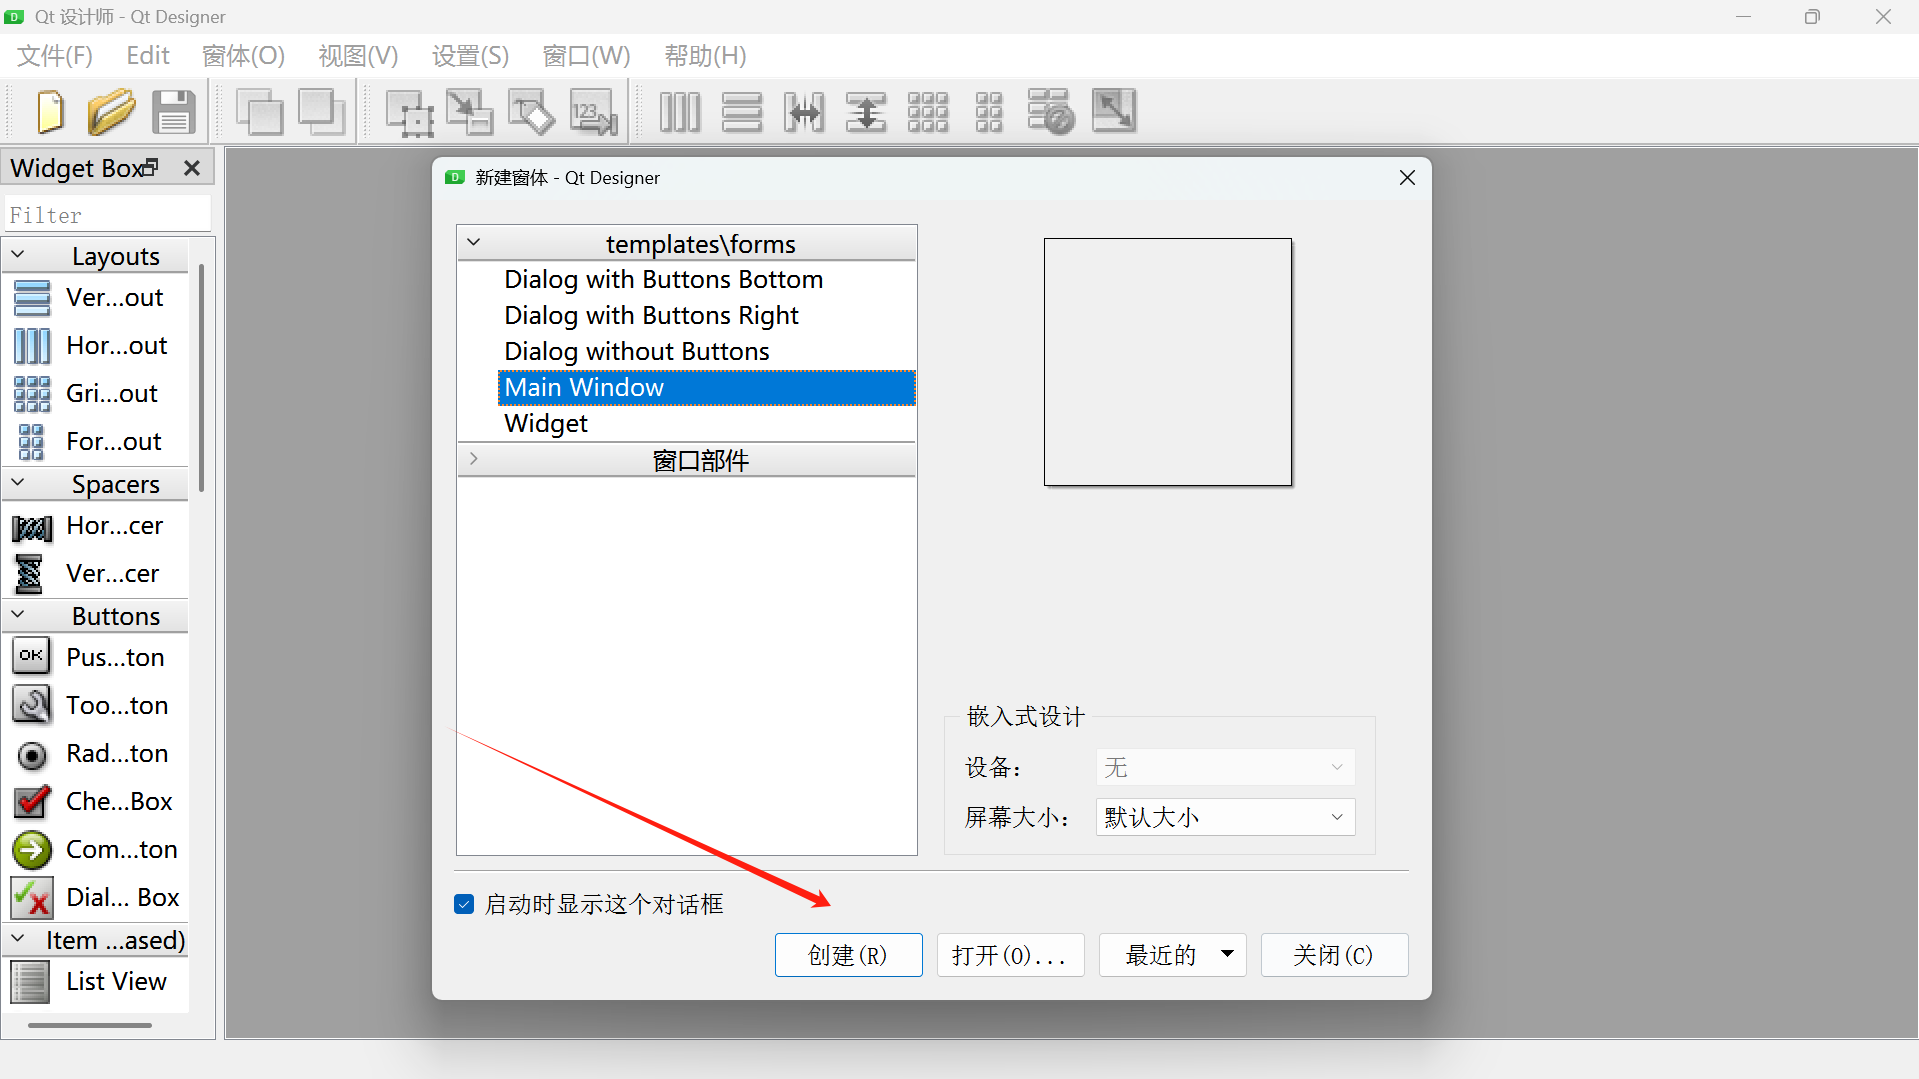The height and width of the screenshot is (1079, 1919).
Task: Select Form Layout widget in Widget Box
Action: pos(95,441)
